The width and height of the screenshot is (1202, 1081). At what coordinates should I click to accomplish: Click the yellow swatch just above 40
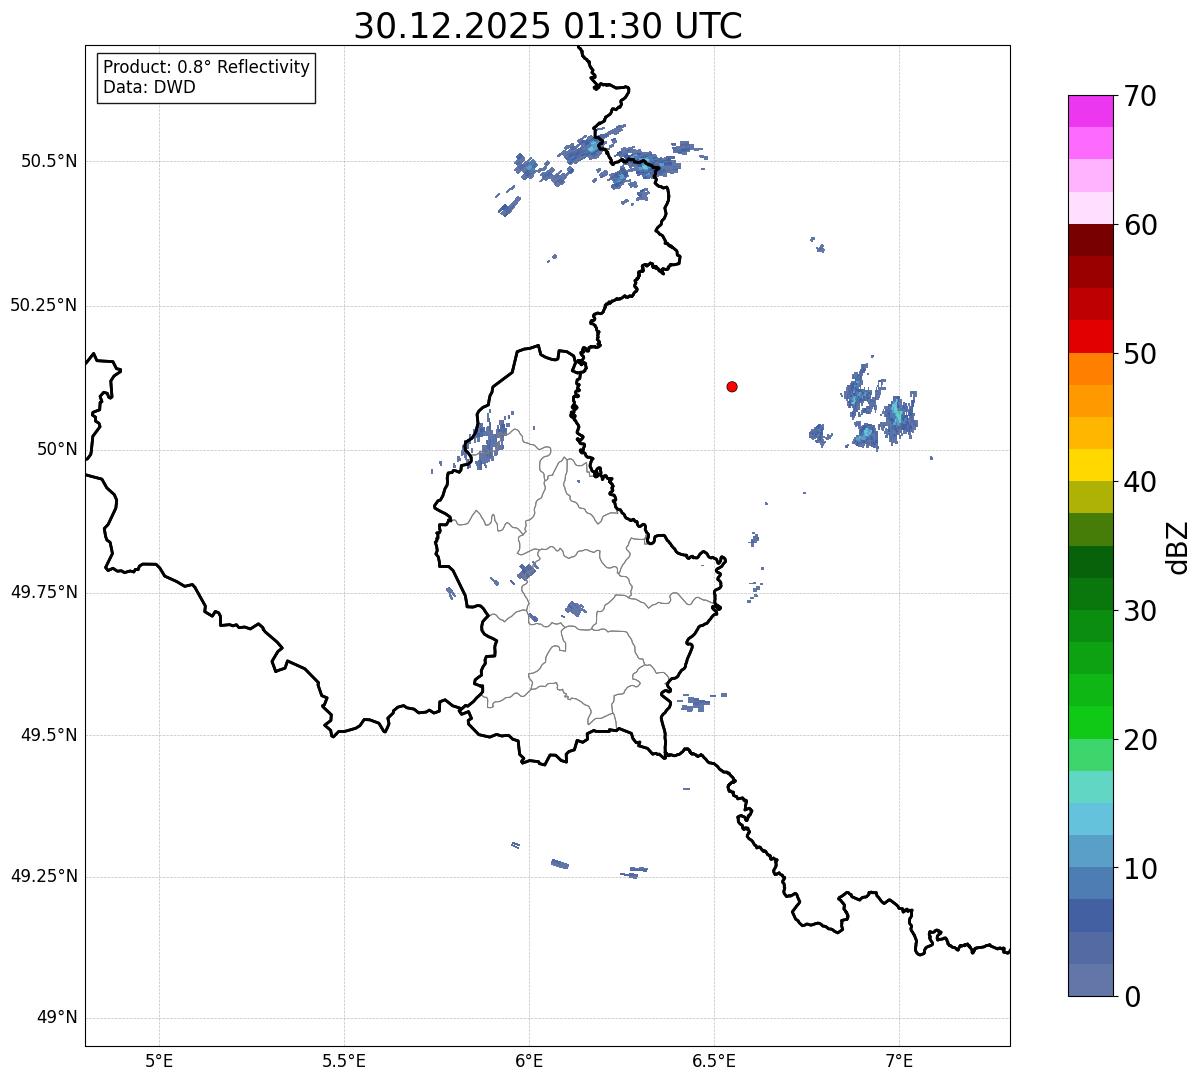[x=1091, y=465]
